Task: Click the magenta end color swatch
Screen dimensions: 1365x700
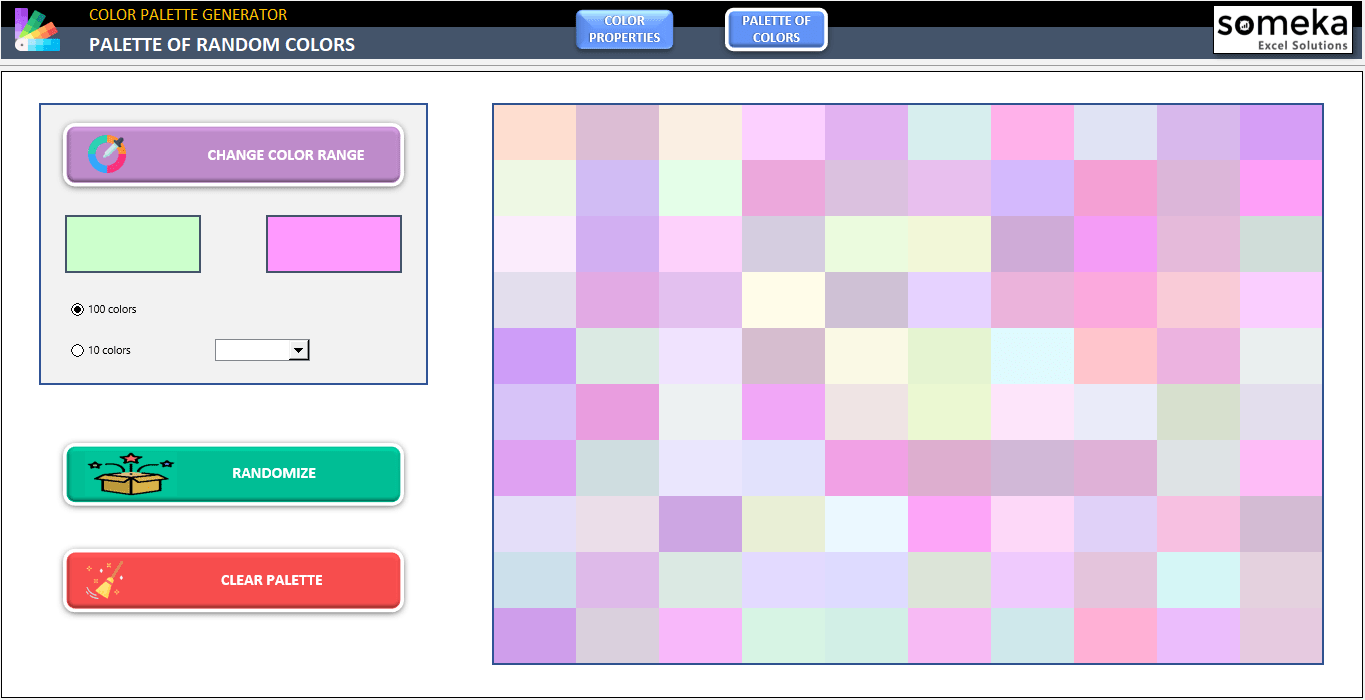Action: point(333,243)
